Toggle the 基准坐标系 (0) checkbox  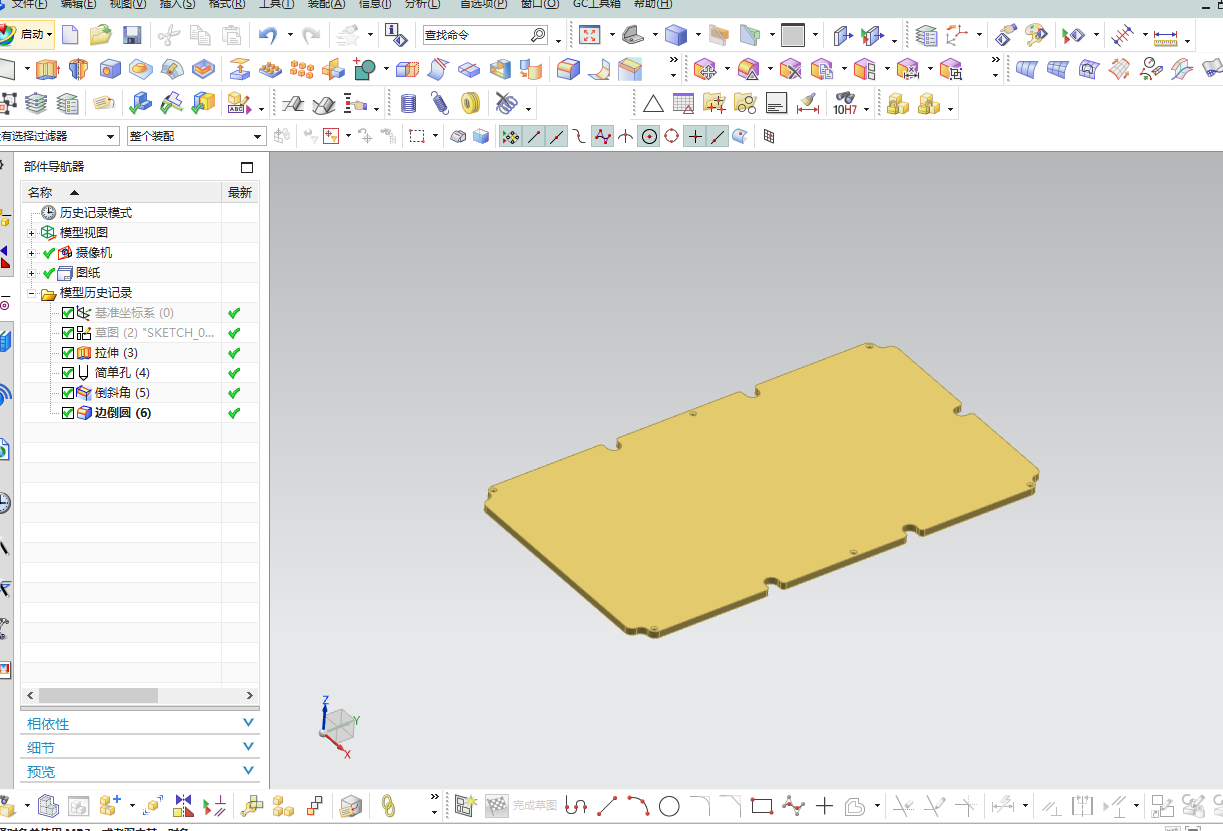click(68, 313)
